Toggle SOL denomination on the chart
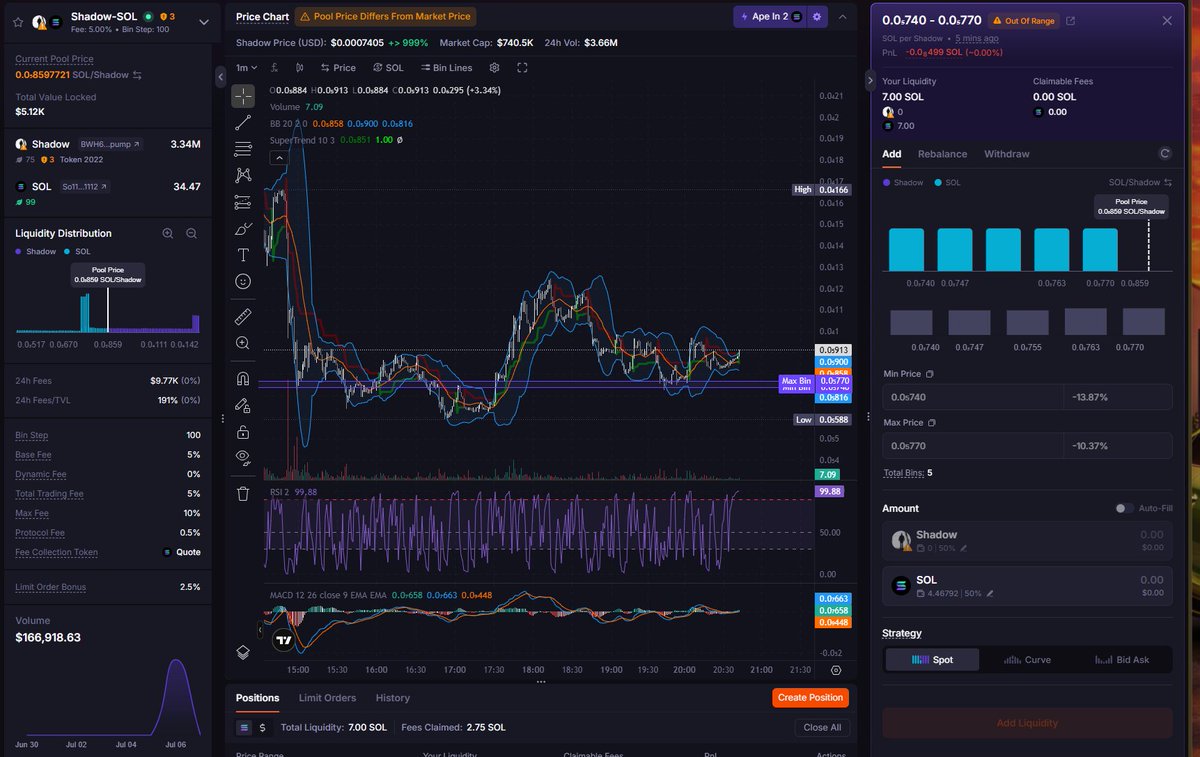1200x757 pixels. [x=388, y=68]
